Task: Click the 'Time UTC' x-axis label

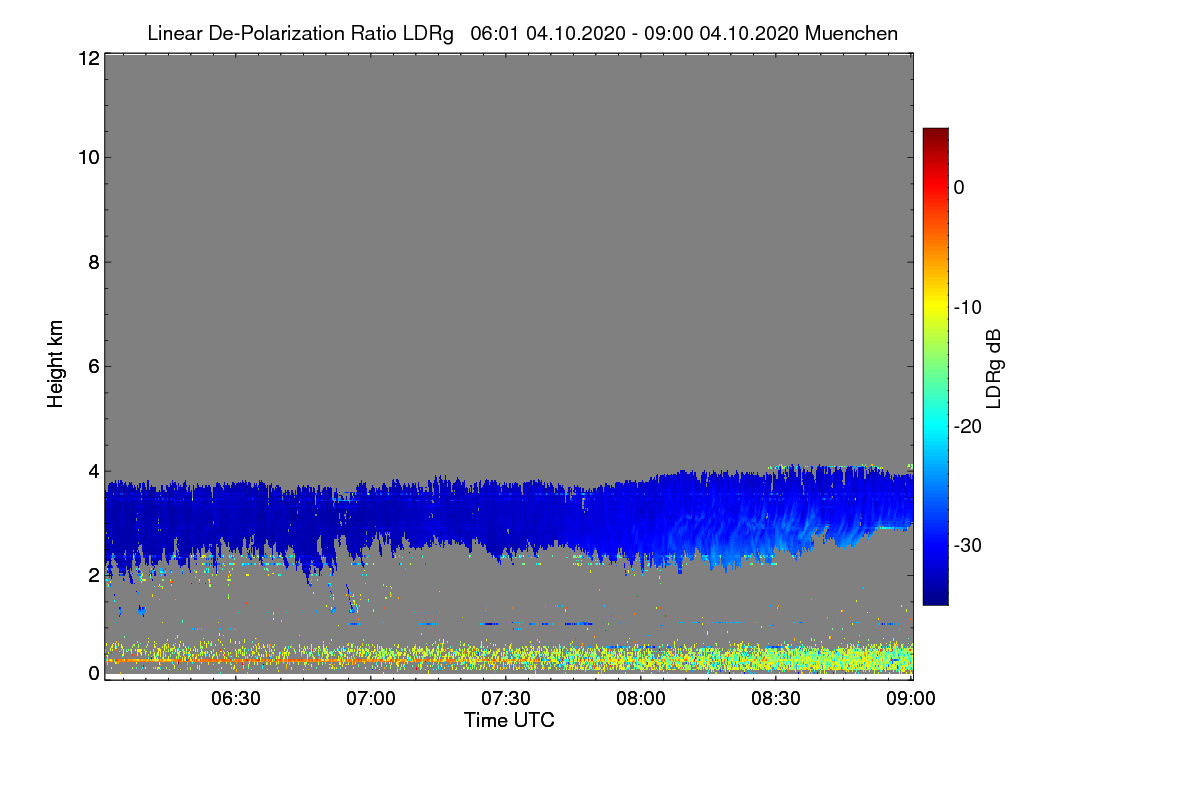Action: 509,720
